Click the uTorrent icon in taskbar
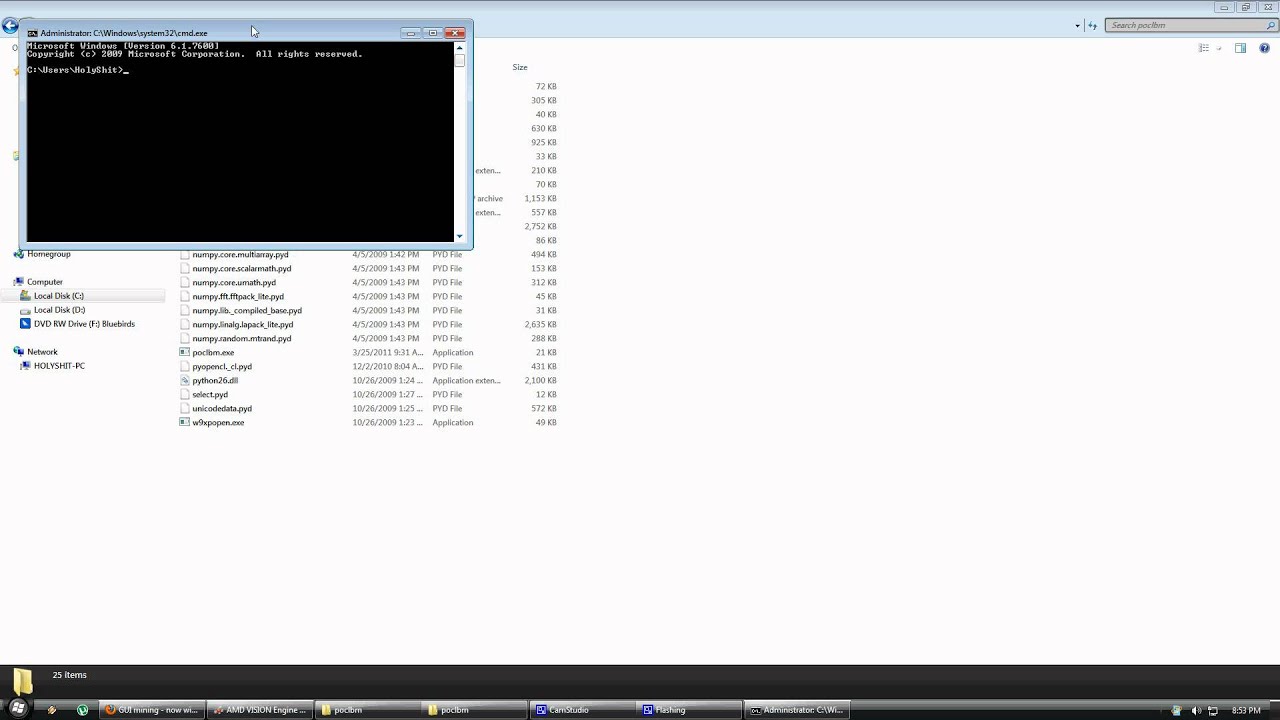Screen dimensions: 1280x720 click(x=83, y=710)
